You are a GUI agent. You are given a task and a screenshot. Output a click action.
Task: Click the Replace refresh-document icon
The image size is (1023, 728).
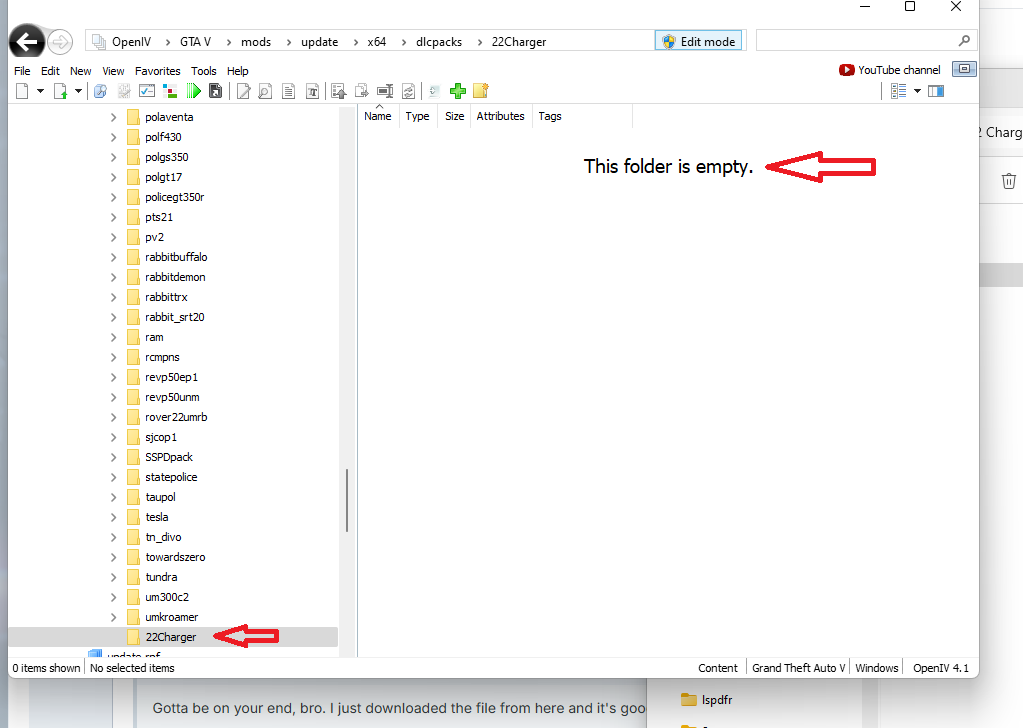pyautogui.click(x=408, y=91)
